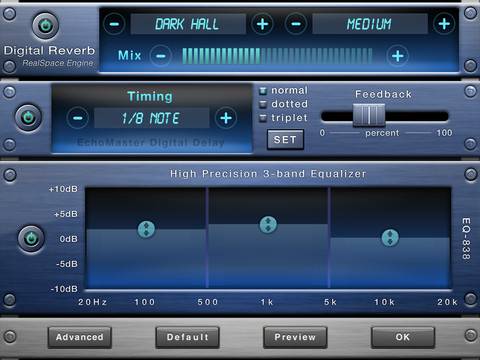Image resolution: width=480 pixels, height=360 pixels.
Task: Toggle the EchoMaster Delay power button
Action: (28, 117)
